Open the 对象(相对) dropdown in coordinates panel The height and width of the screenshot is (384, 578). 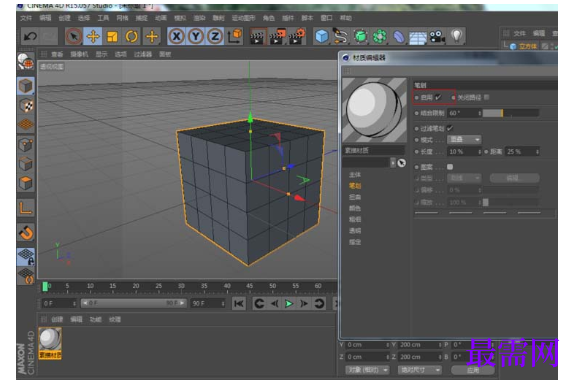[x=367, y=370]
